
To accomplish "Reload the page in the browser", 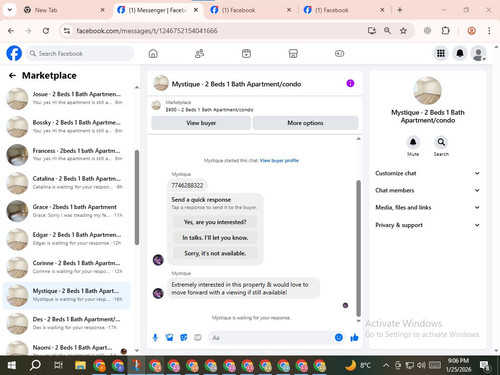I will click(x=46, y=31).
